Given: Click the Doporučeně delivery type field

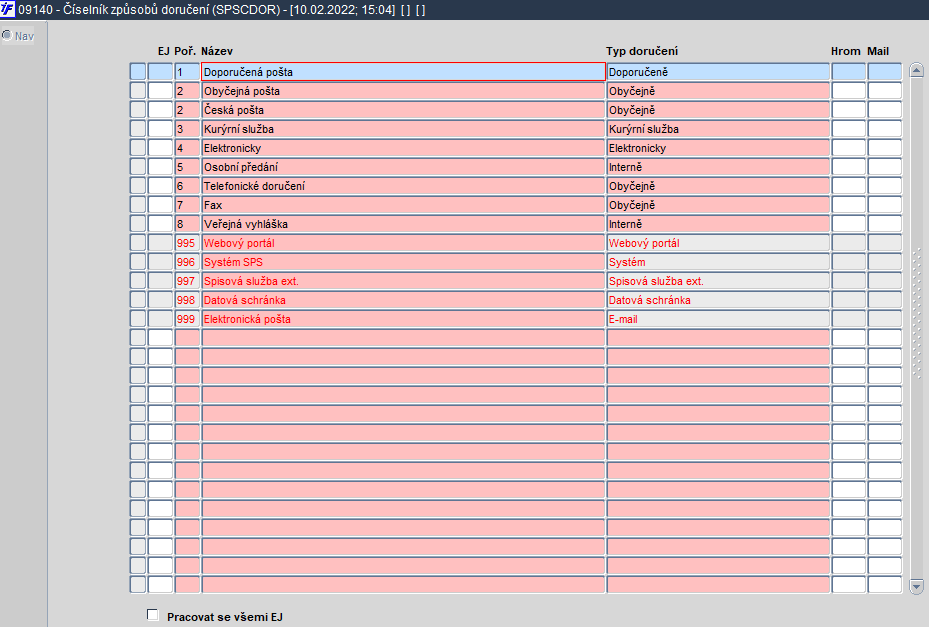Looking at the screenshot, I should coord(718,72).
